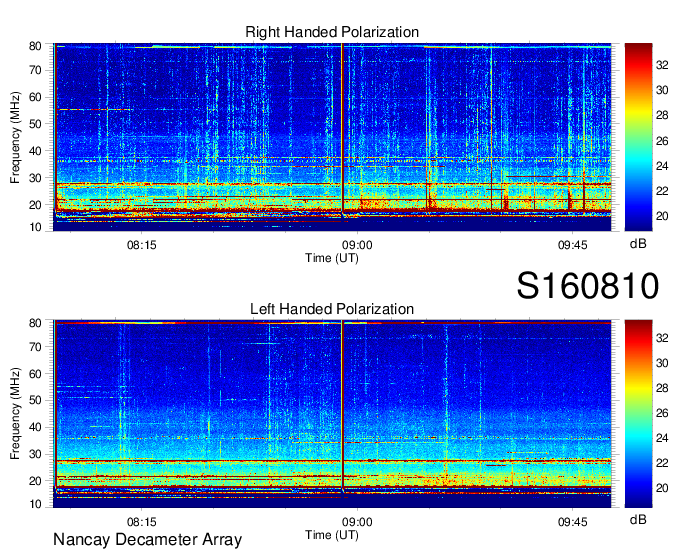Image resolution: width=680 pixels, height=552 pixels.
Task: Click the top plot's "Frequency (MHz)" axis label
Action: 15,137
